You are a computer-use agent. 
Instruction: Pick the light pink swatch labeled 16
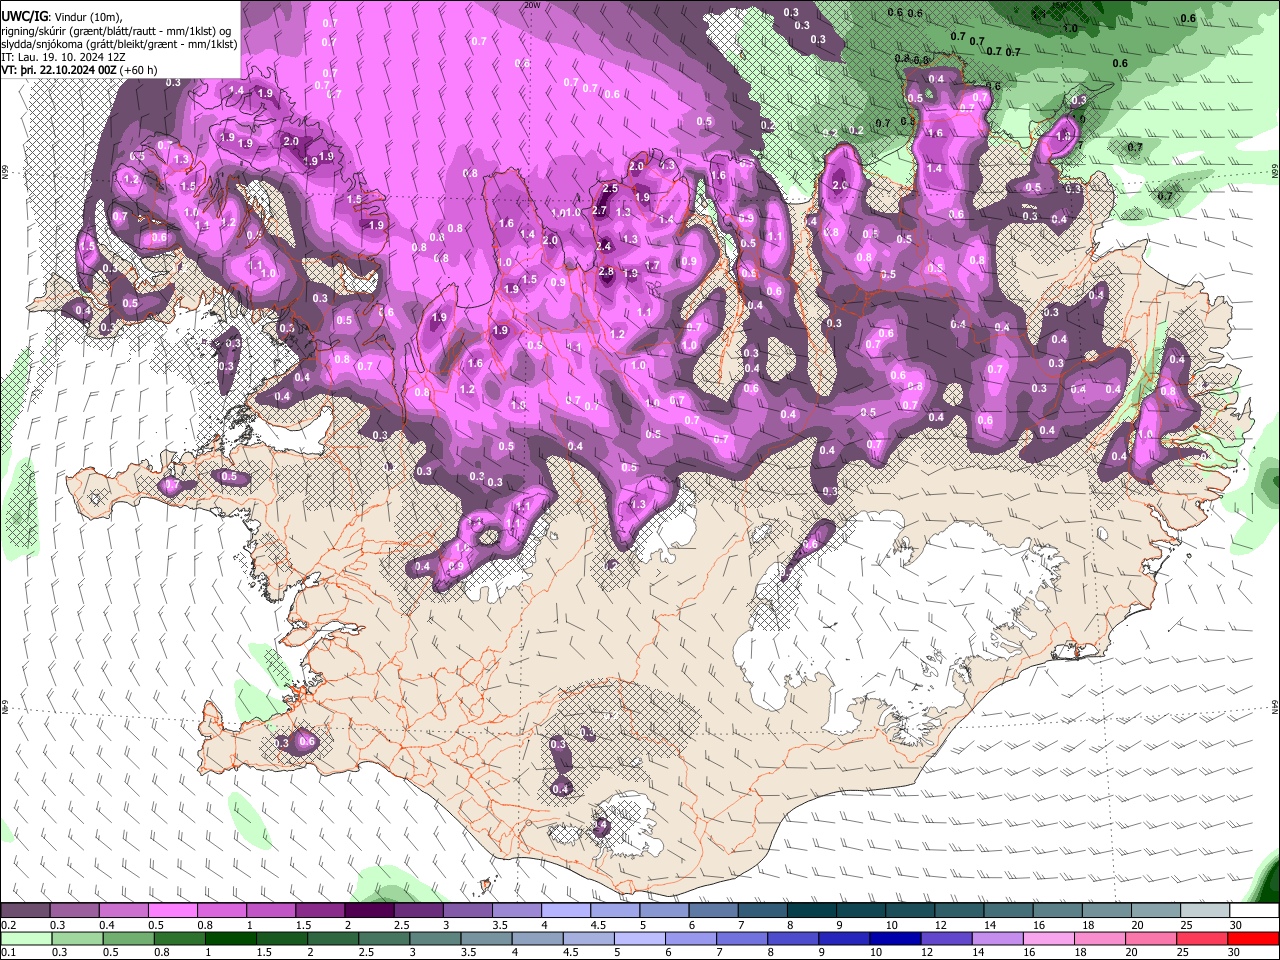tap(1050, 939)
